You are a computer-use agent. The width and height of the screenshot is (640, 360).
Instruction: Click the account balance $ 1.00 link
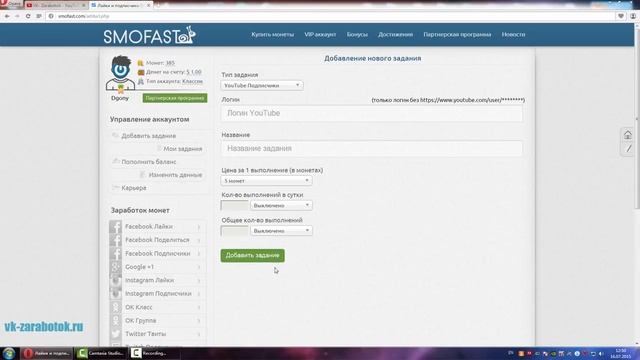[x=193, y=72]
